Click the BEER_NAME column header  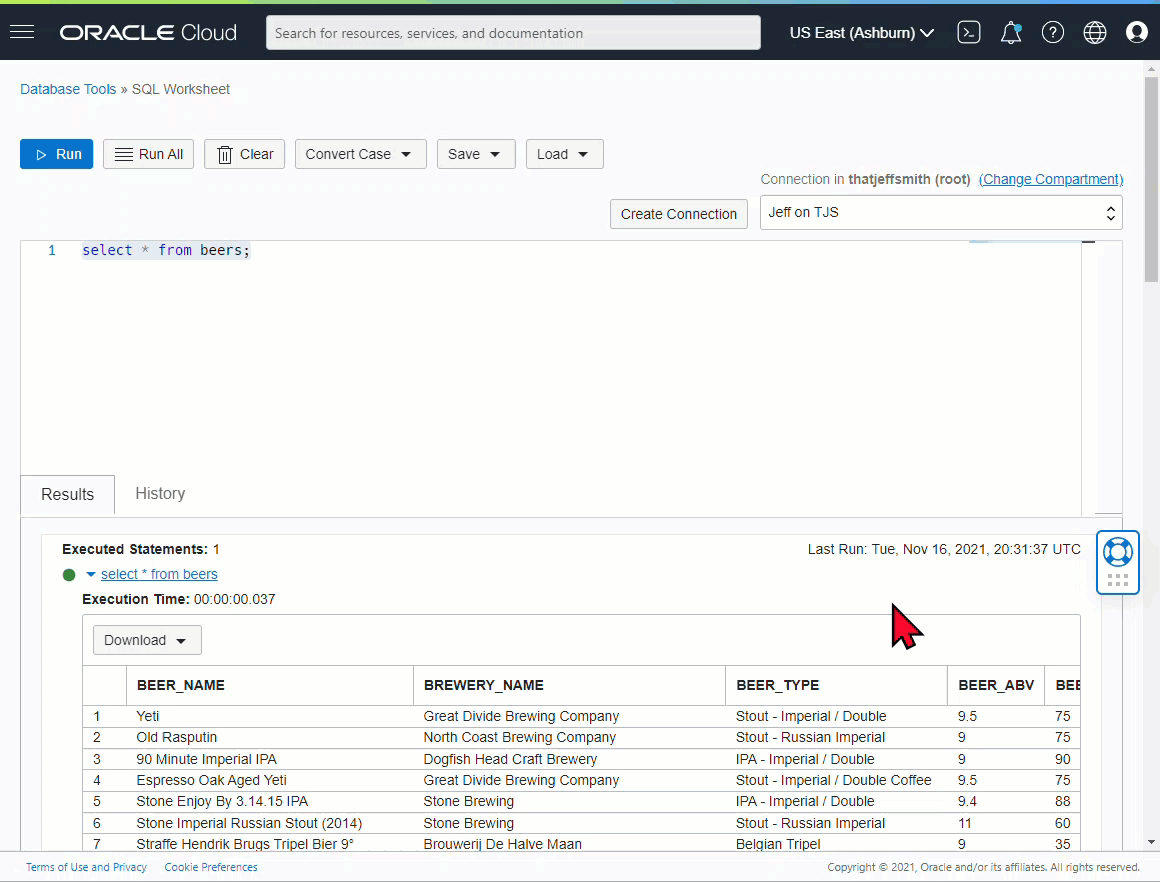click(270, 685)
